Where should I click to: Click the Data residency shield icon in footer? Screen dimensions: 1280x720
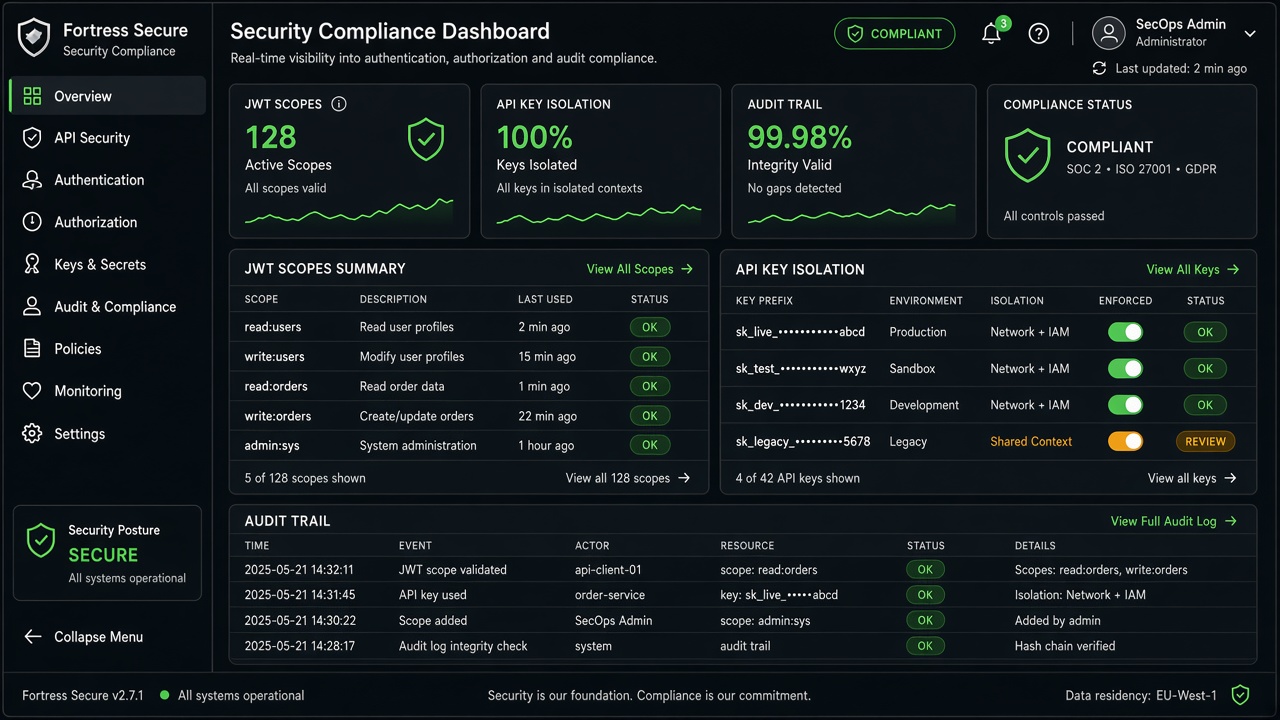1240,695
